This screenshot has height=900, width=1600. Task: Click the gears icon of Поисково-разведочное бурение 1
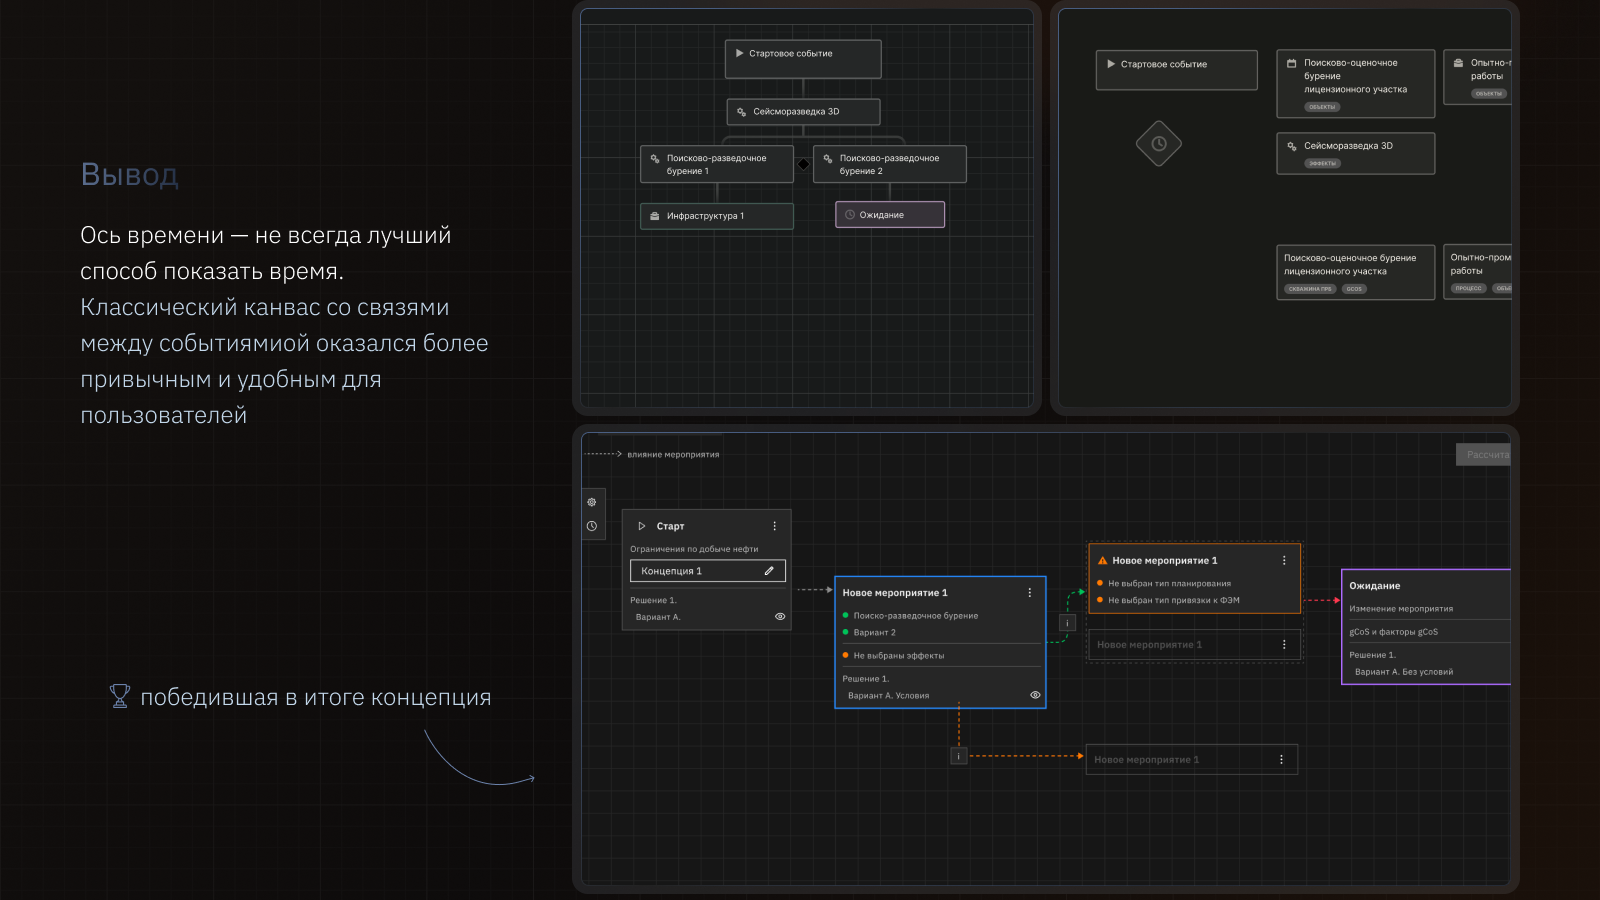coord(655,158)
